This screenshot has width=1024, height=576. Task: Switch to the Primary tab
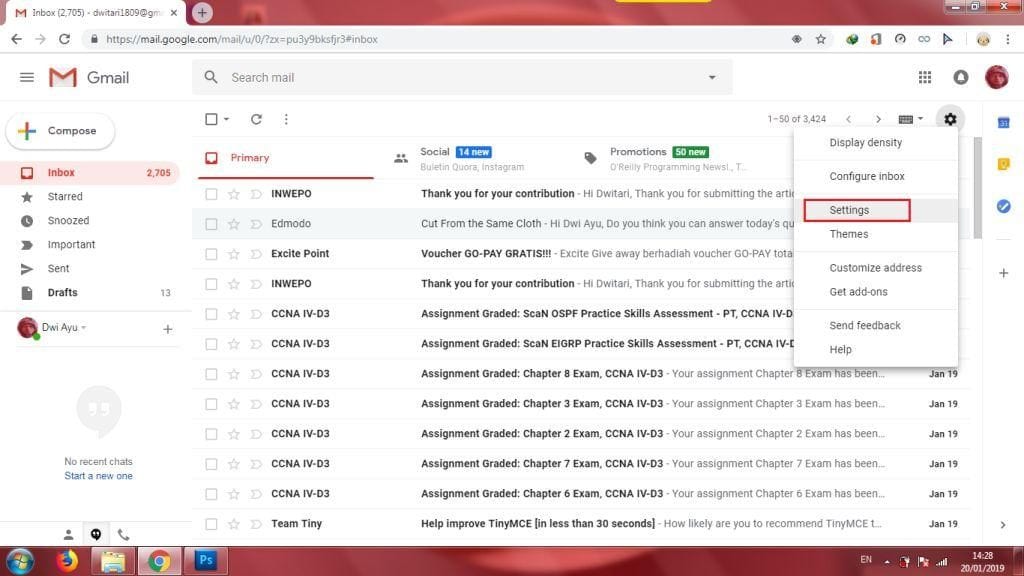coord(286,158)
